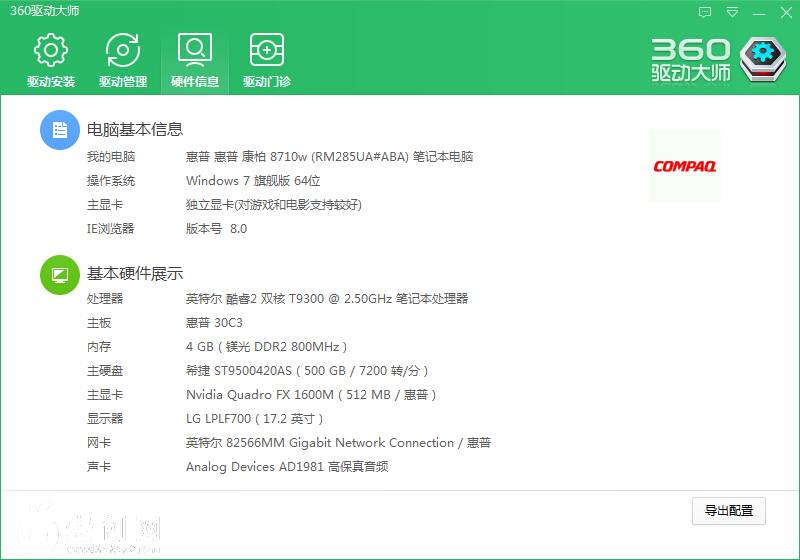The height and width of the screenshot is (560, 800).
Task: Click the 主硬盘 label
Action: pyautogui.click(x=105, y=371)
